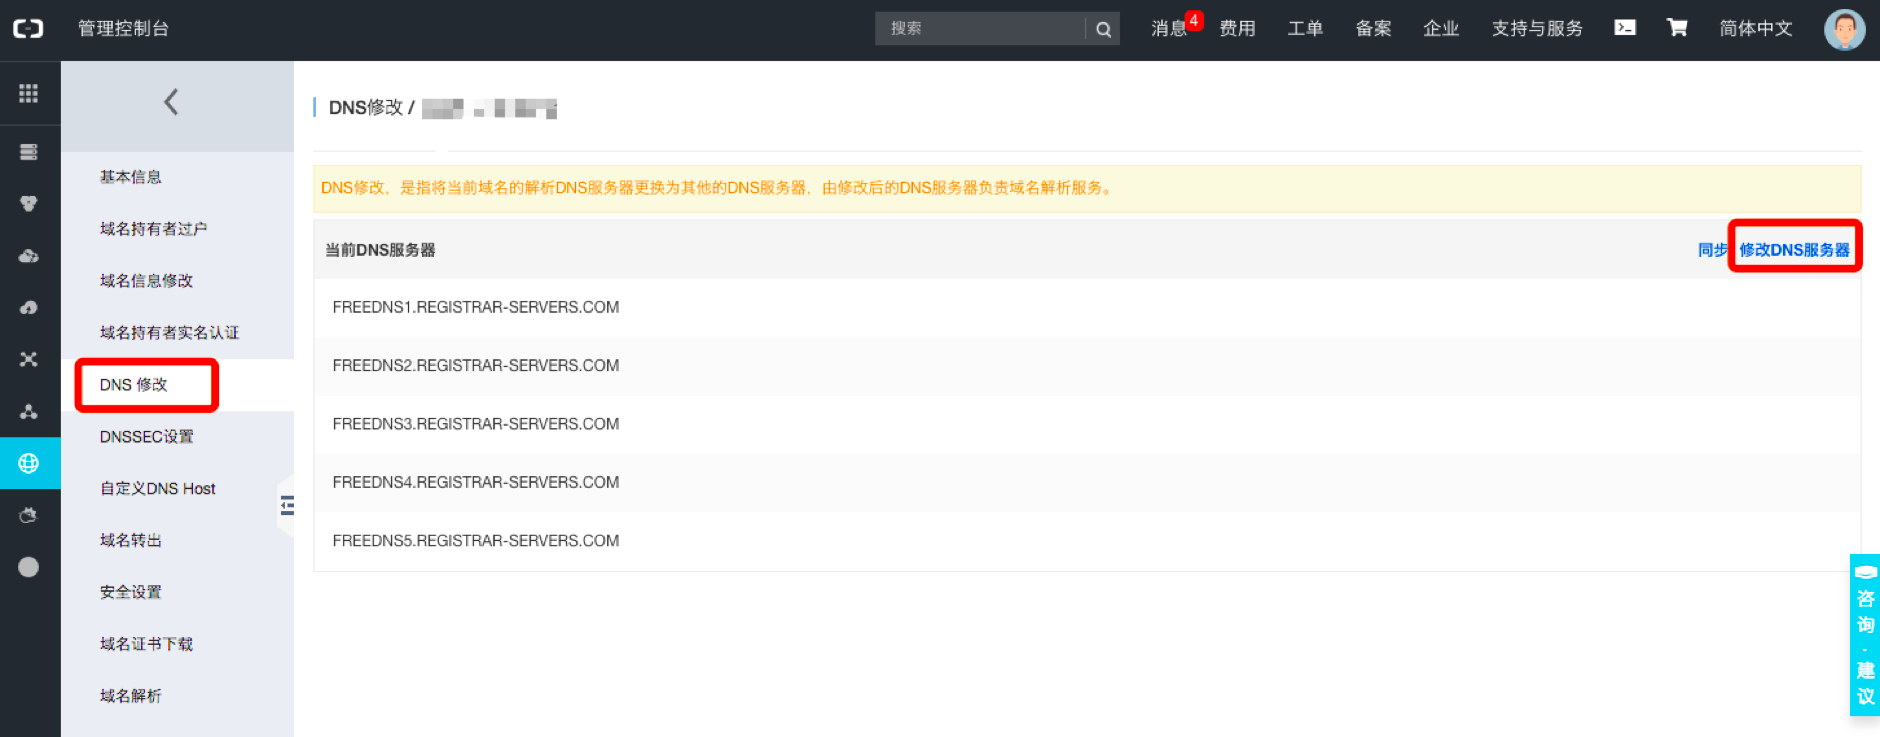Select 域名信息修改 in side menu
The image size is (1880, 737).
click(x=147, y=281)
